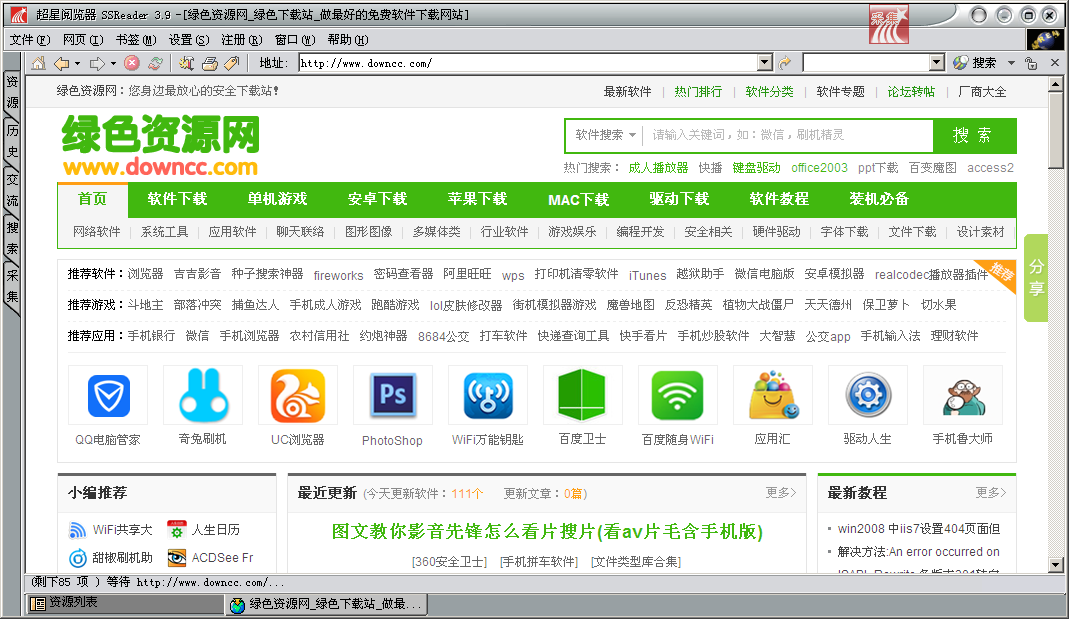1069x619 pixels.
Task: Click the Print icon in the toolbar
Action: tap(209, 63)
